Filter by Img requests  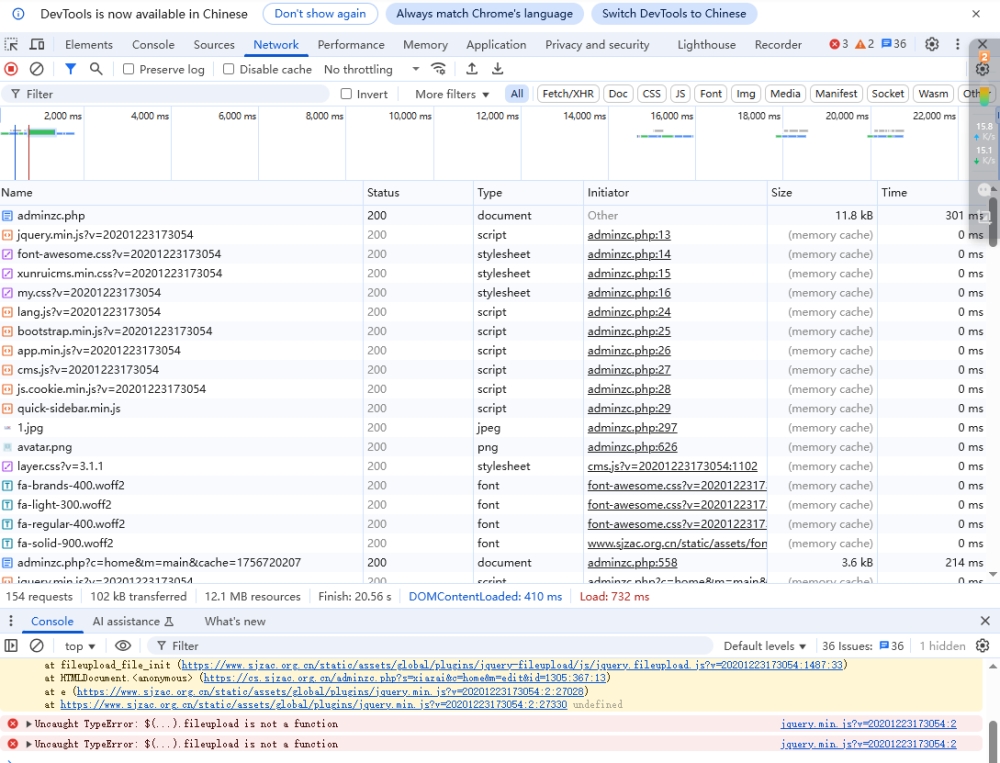pos(746,94)
